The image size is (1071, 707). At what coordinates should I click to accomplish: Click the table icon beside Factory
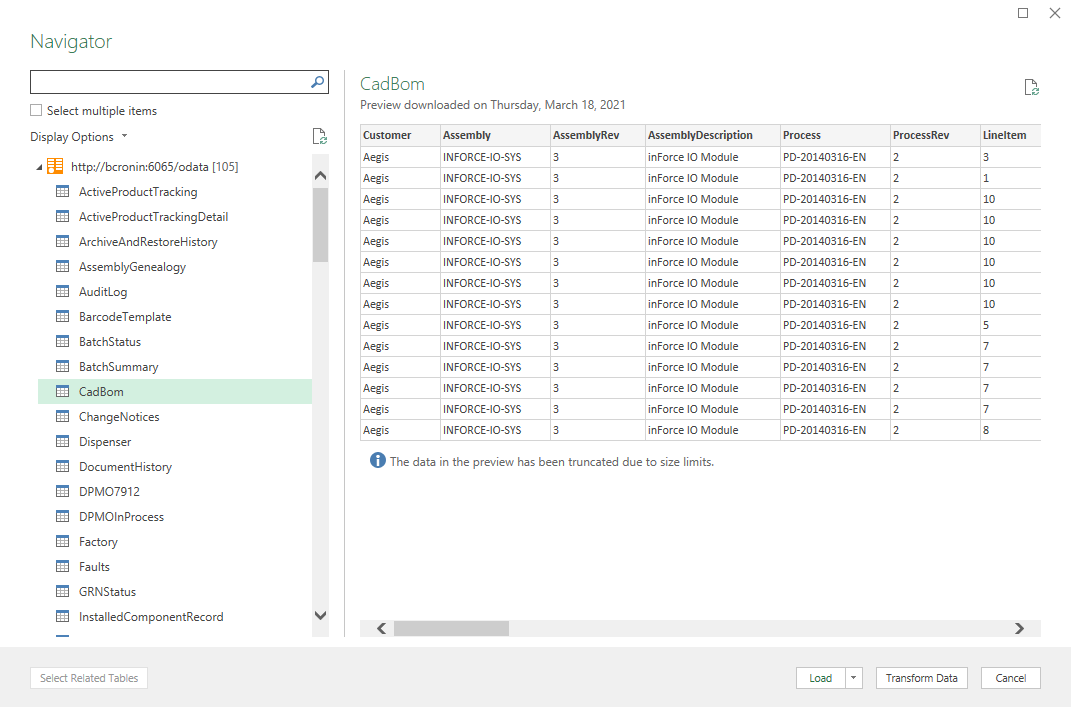(63, 541)
